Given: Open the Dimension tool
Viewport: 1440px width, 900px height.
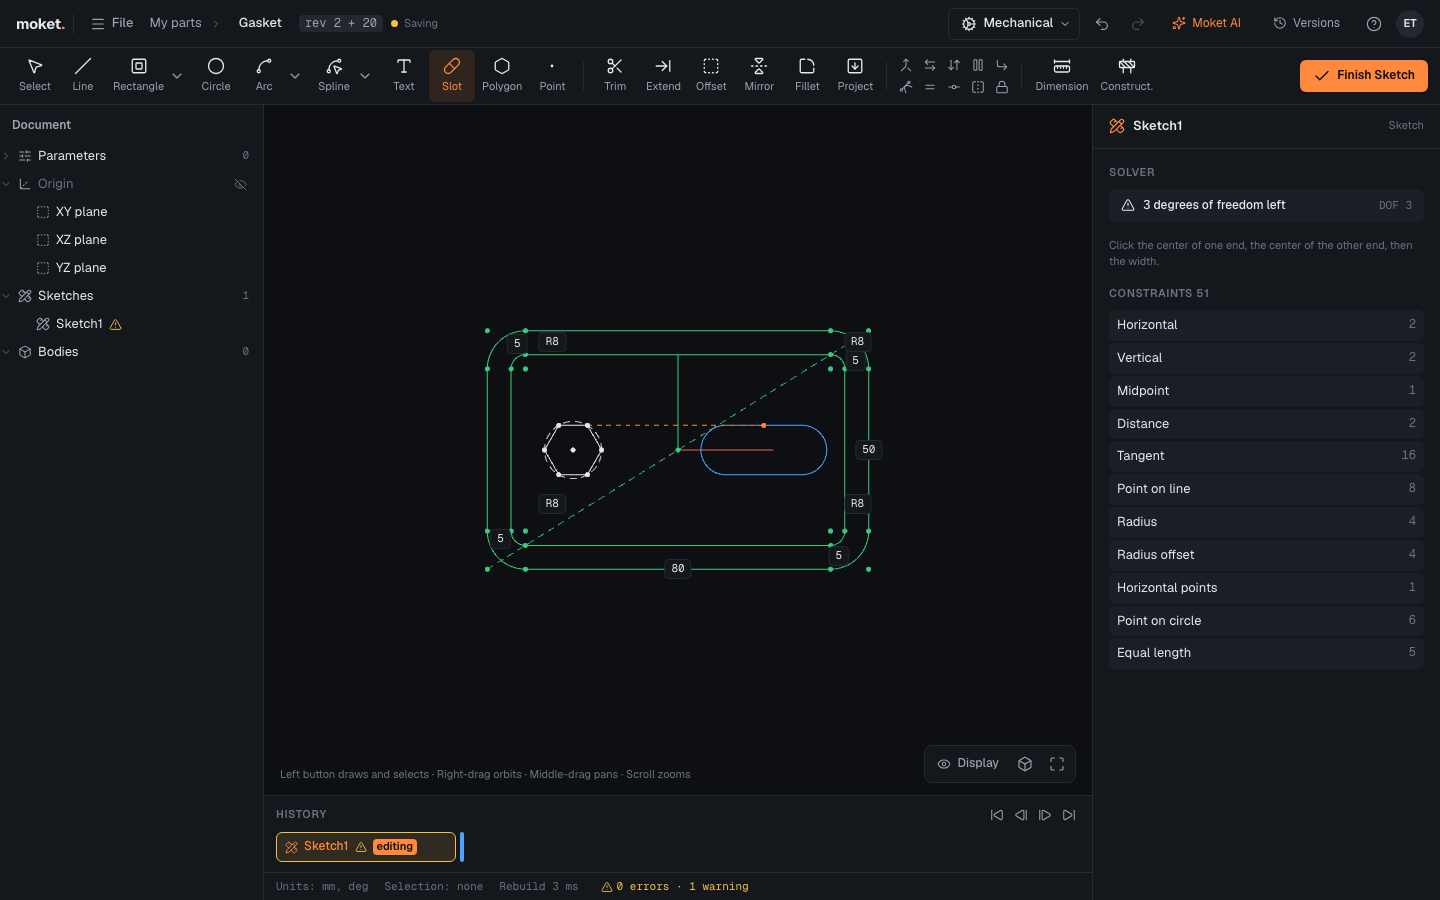Looking at the screenshot, I should pyautogui.click(x=1062, y=75).
